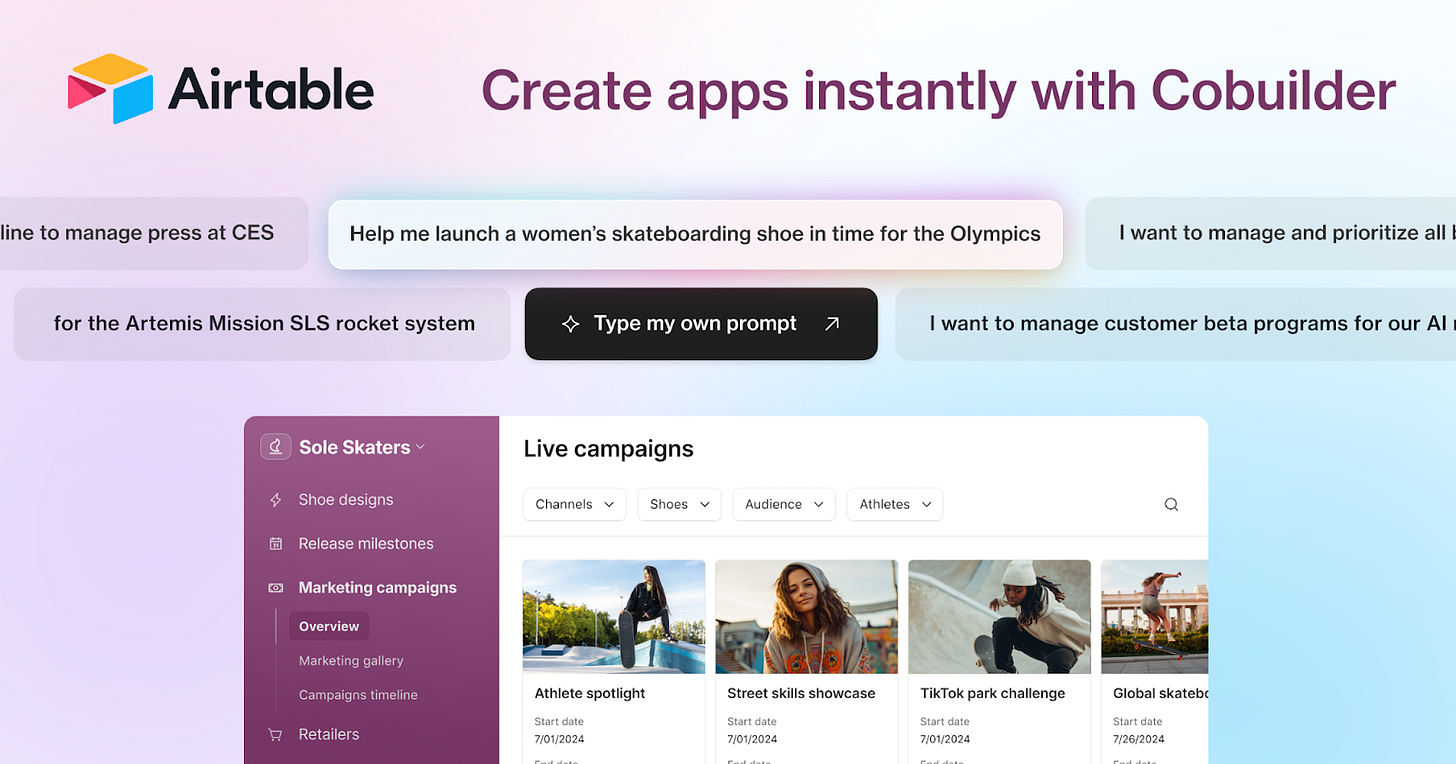
Task: Open Shoe designs in the sidebar
Action: [346, 500]
